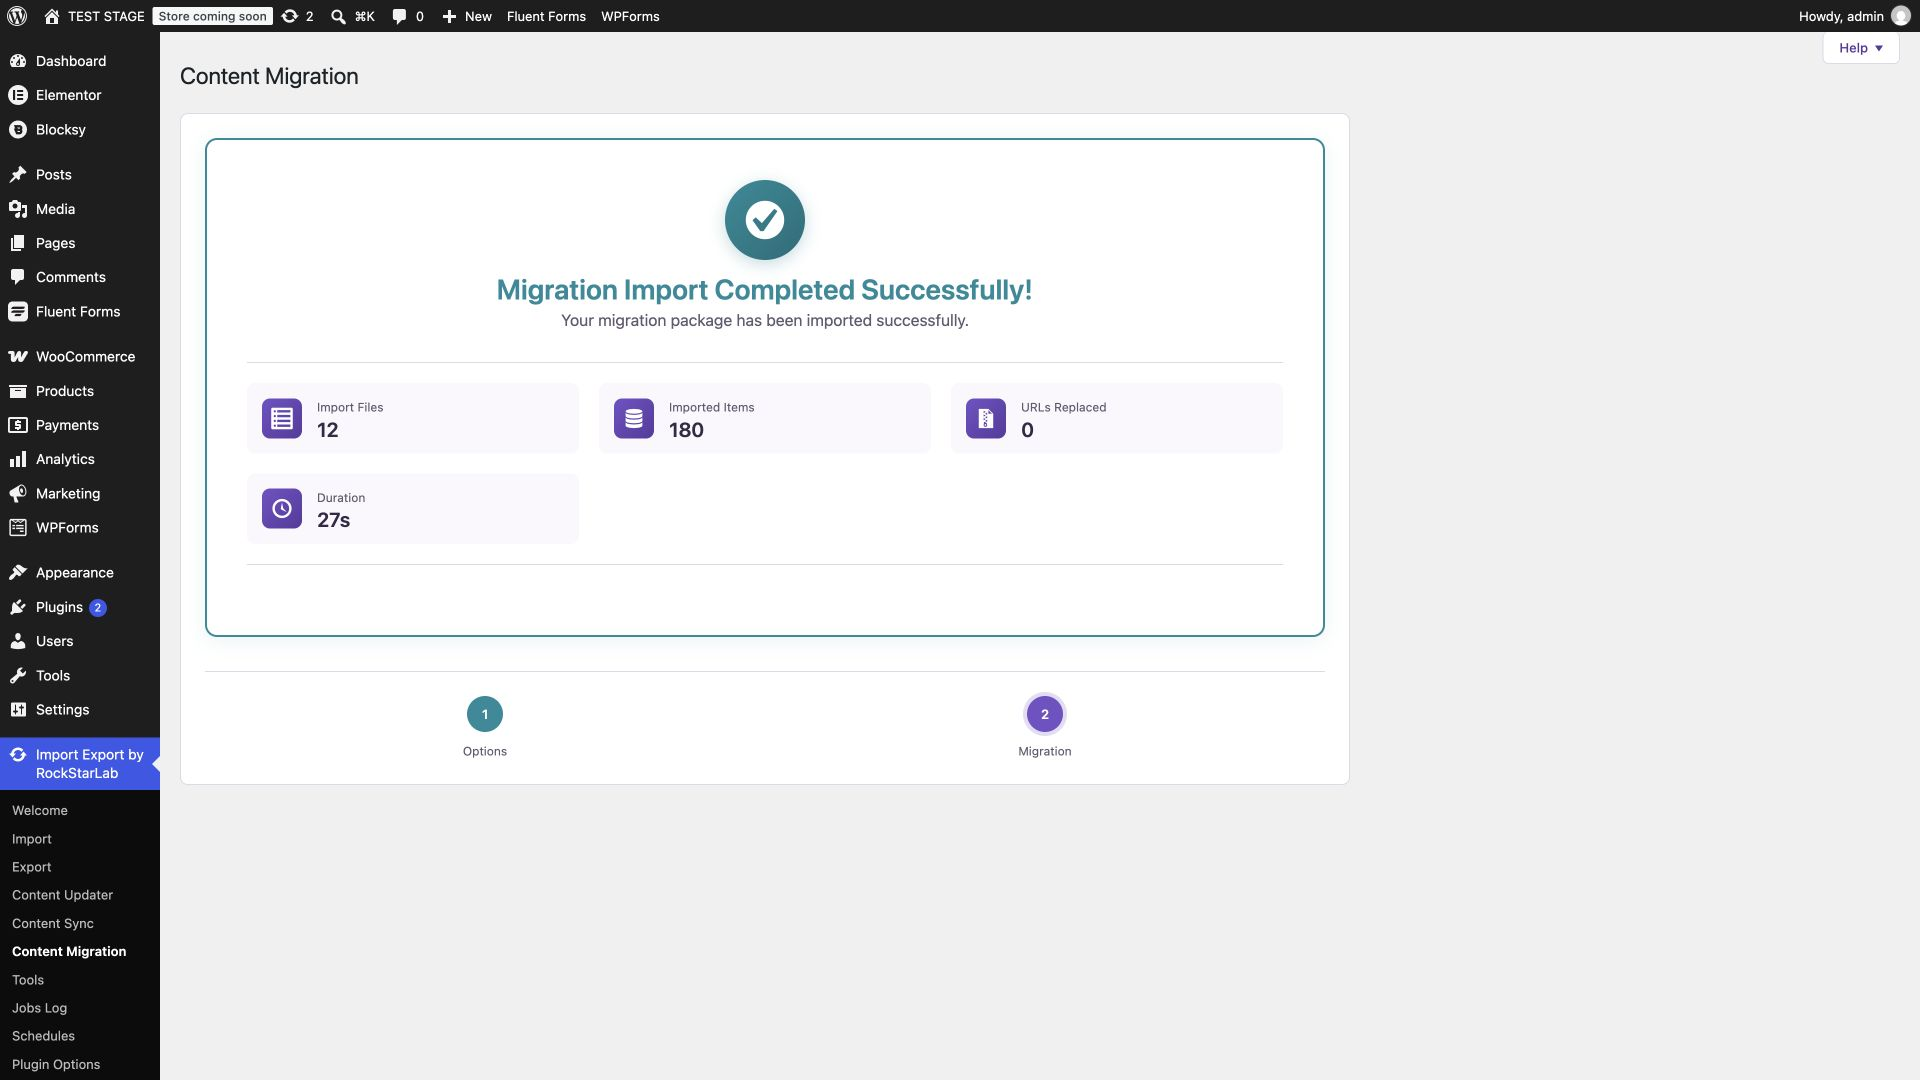Screen dimensions: 1920x1080
Task: Click the URLs Replaced value 0
Action: (x=1027, y=430)
